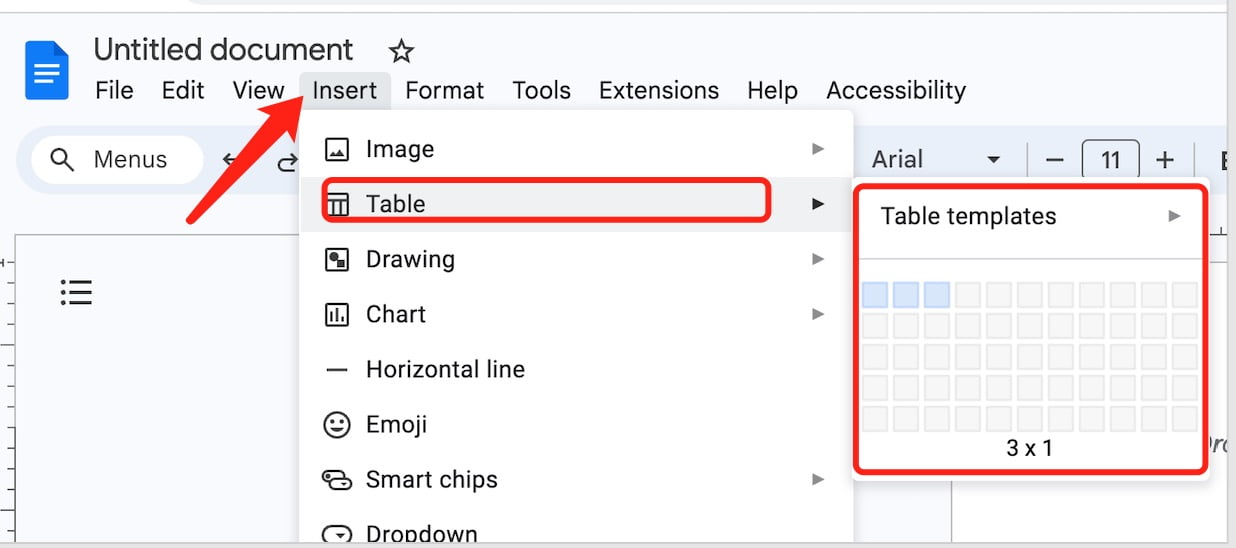
Task: Click the font size field showing 11
Action: (x=1110, y=160)
